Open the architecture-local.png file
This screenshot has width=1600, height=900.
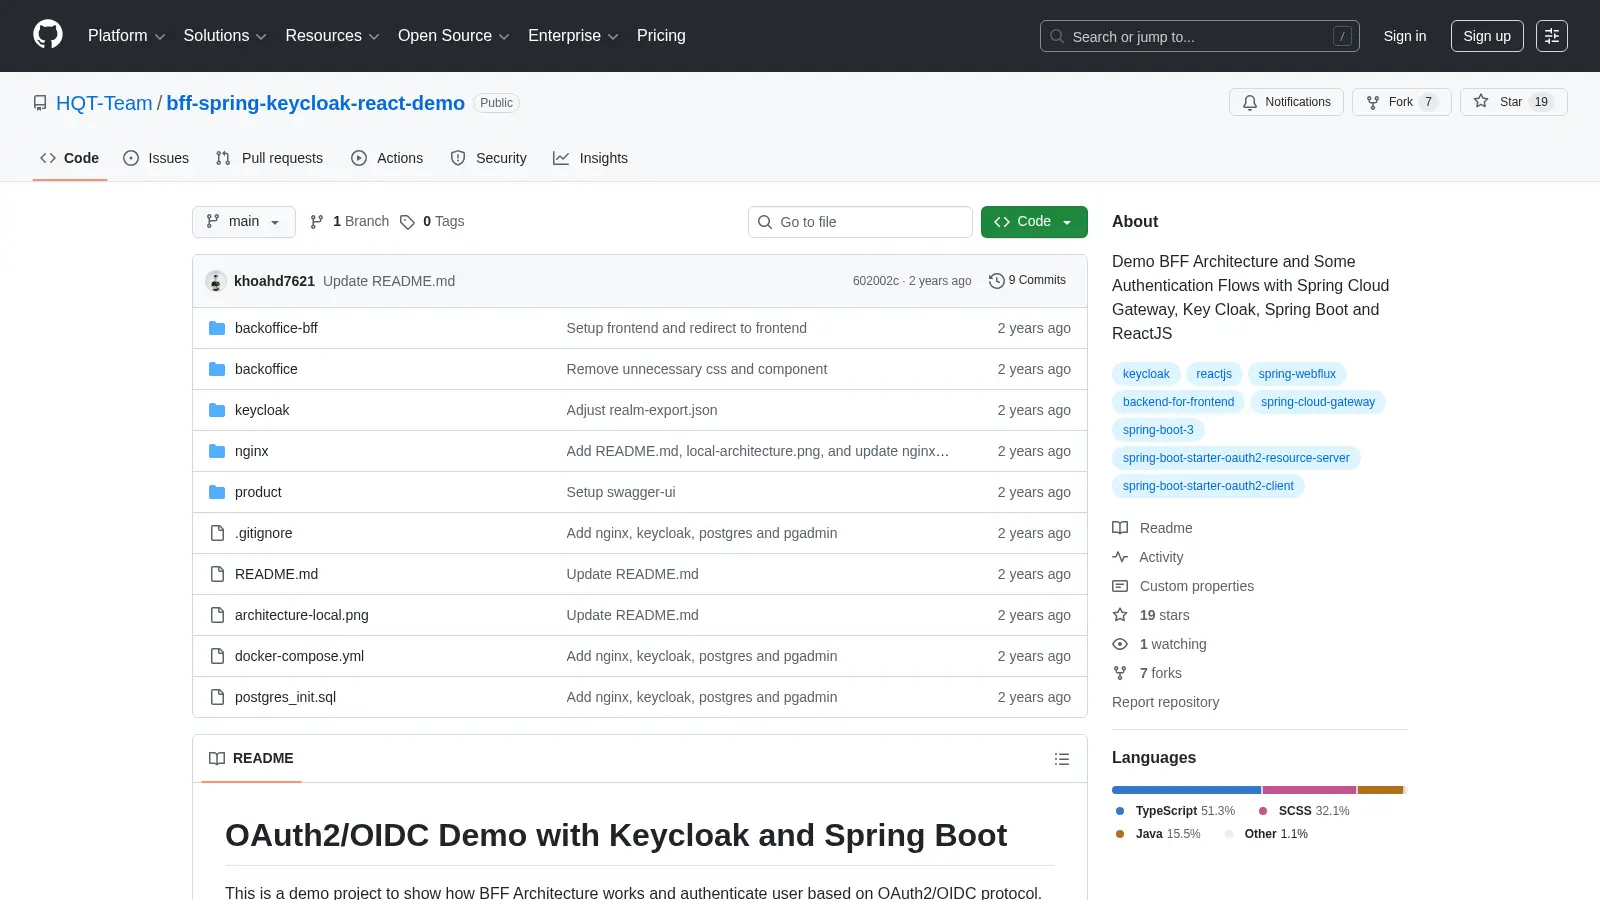[x=302, y=615]
